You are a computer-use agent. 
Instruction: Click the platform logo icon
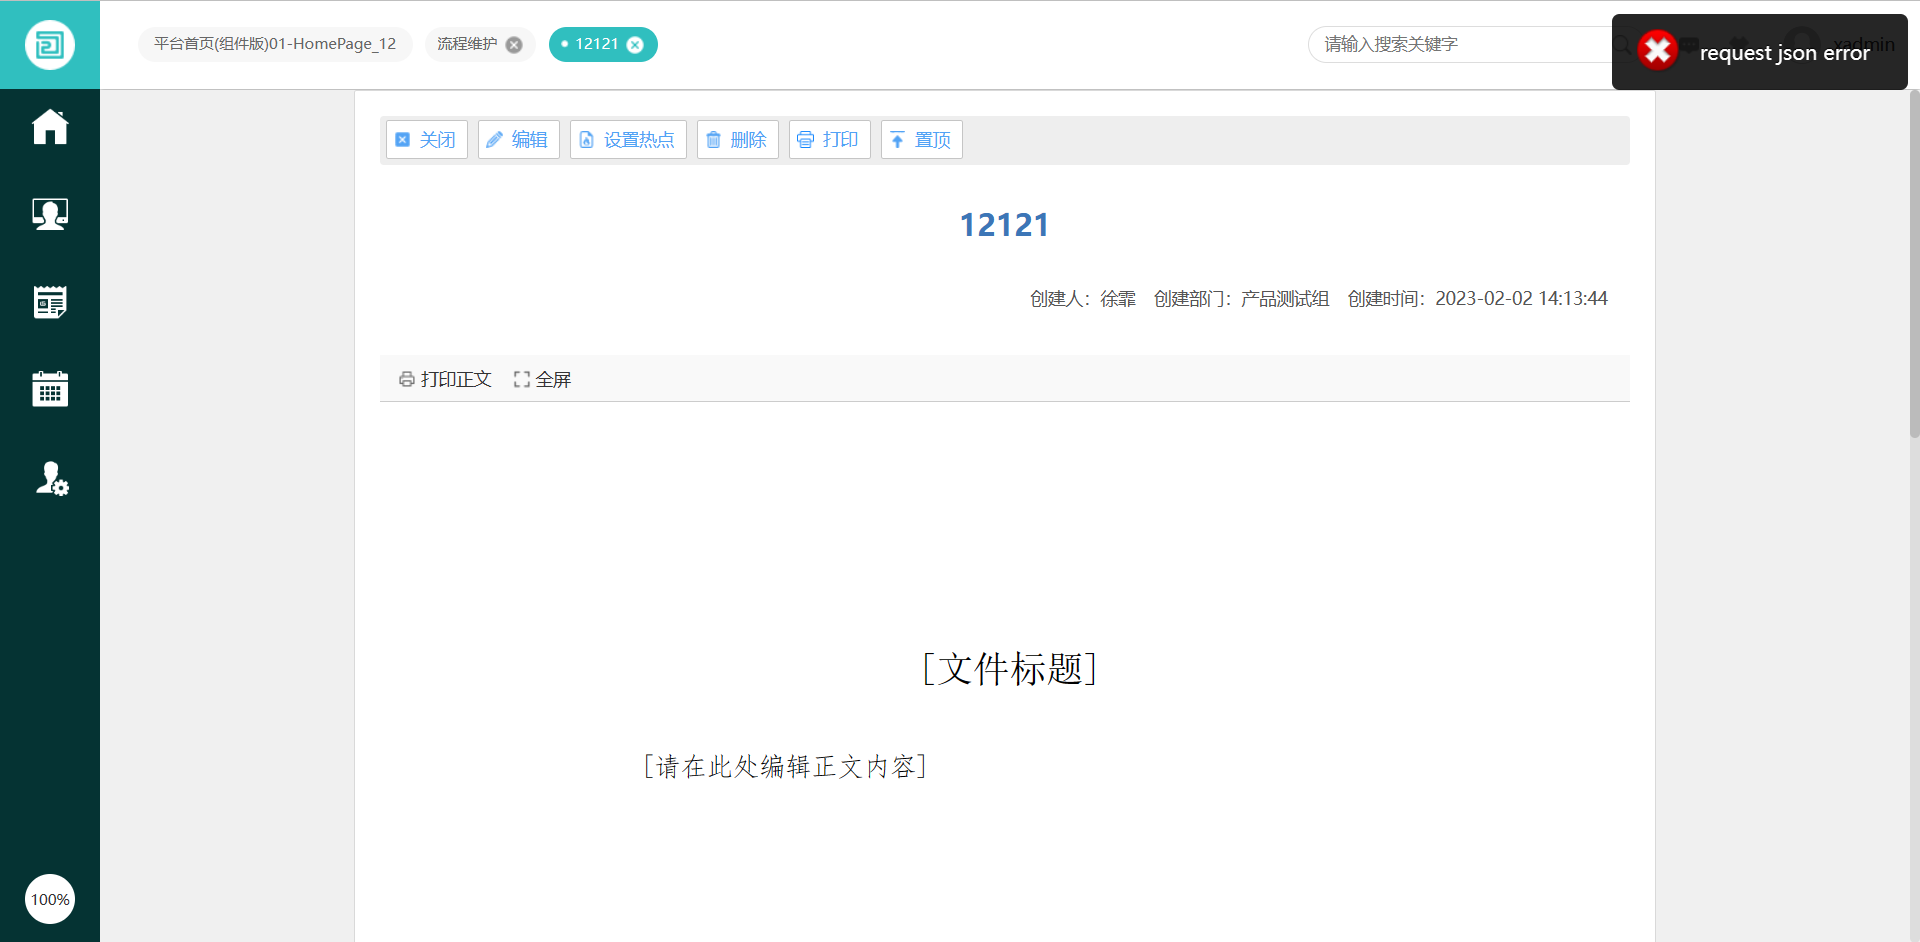point(50,45)
